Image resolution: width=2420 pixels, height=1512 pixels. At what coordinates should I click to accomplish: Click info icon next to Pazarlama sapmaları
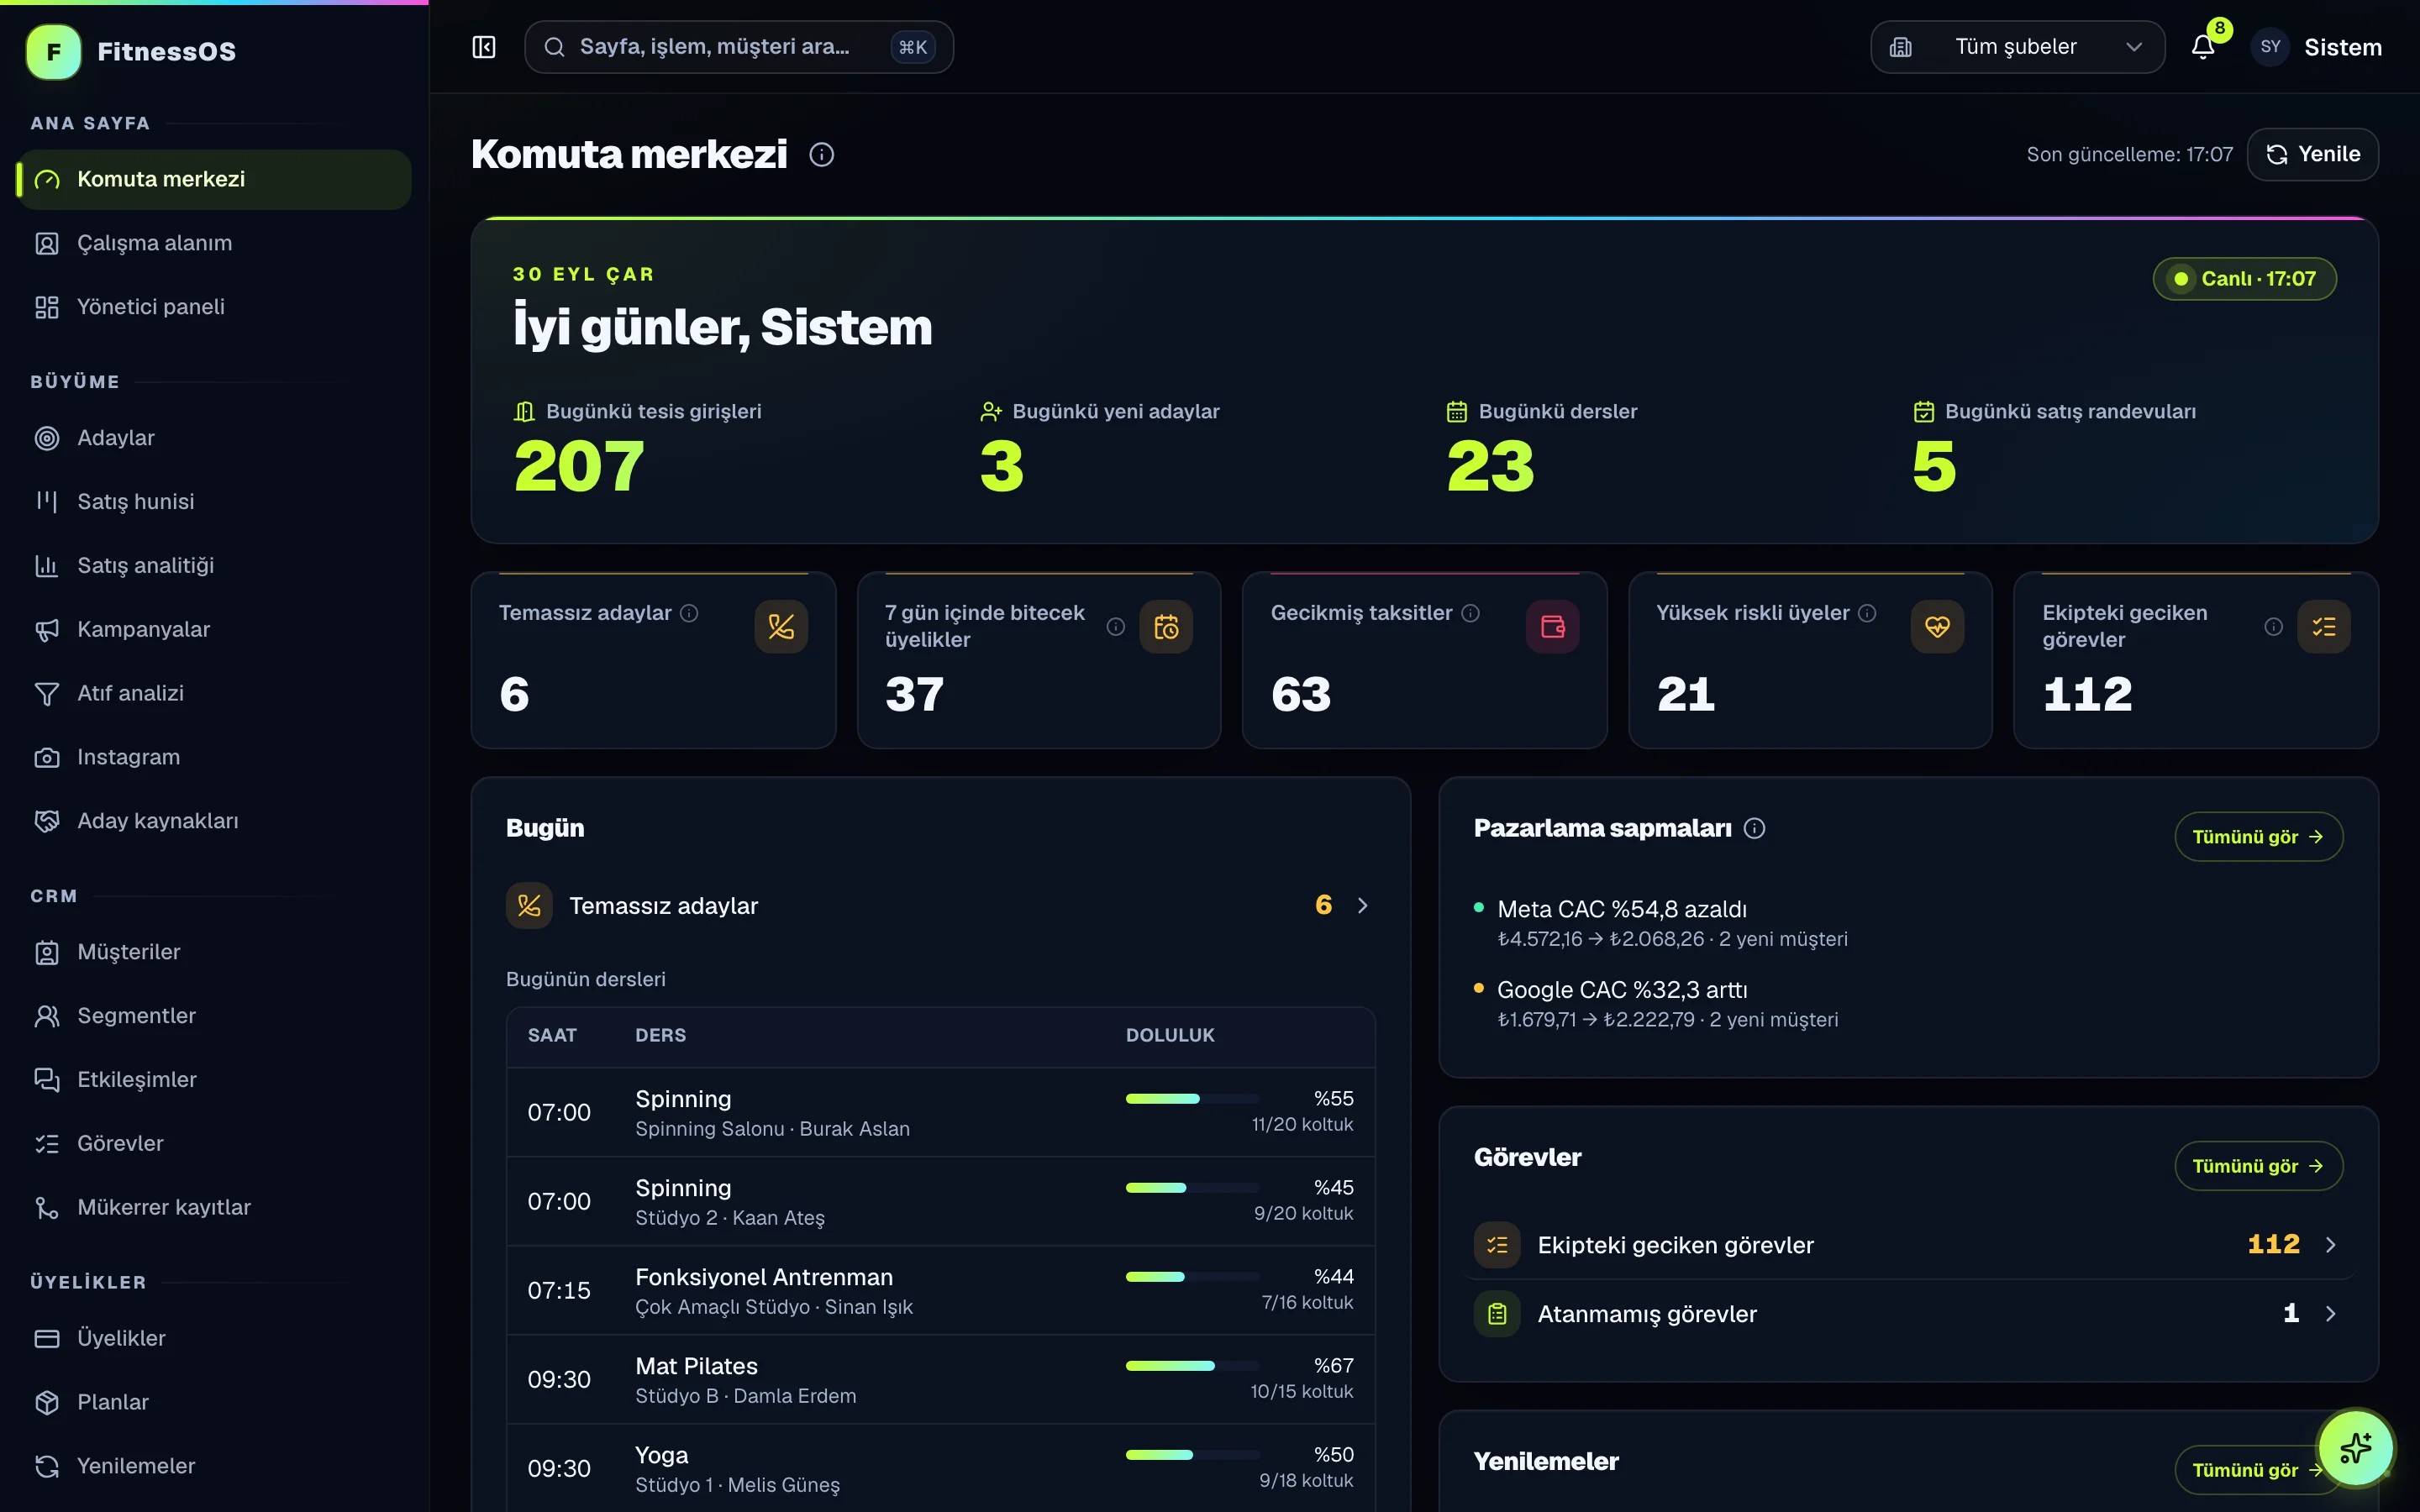1754,828
